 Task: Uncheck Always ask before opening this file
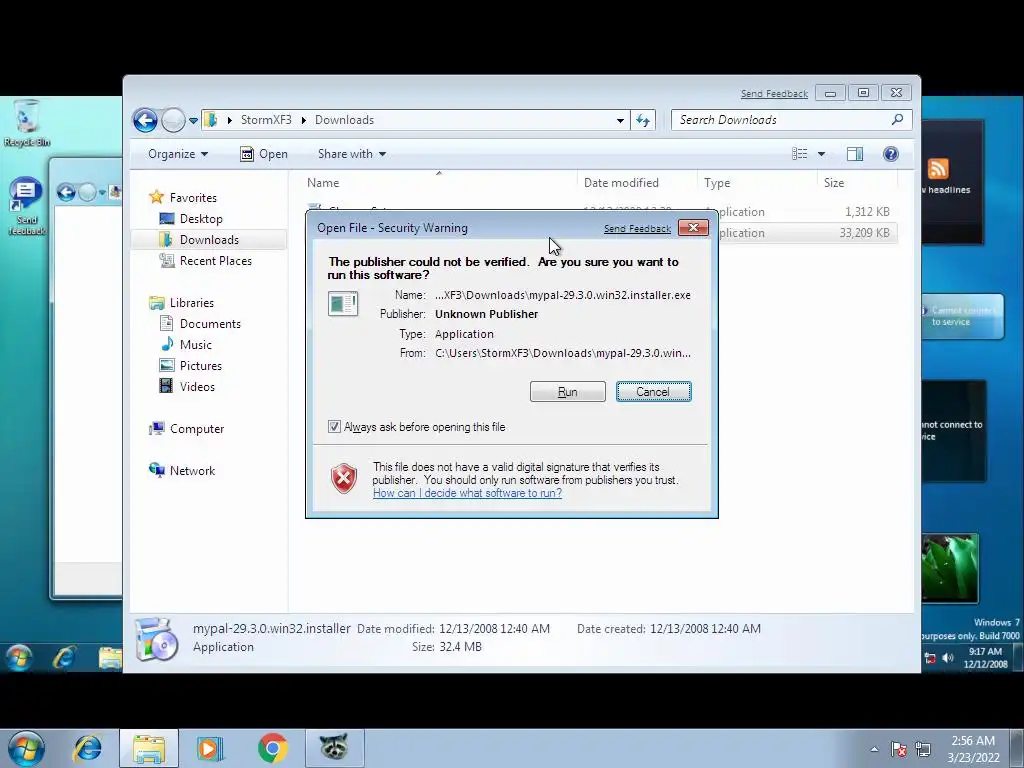[x=334, y=426]
